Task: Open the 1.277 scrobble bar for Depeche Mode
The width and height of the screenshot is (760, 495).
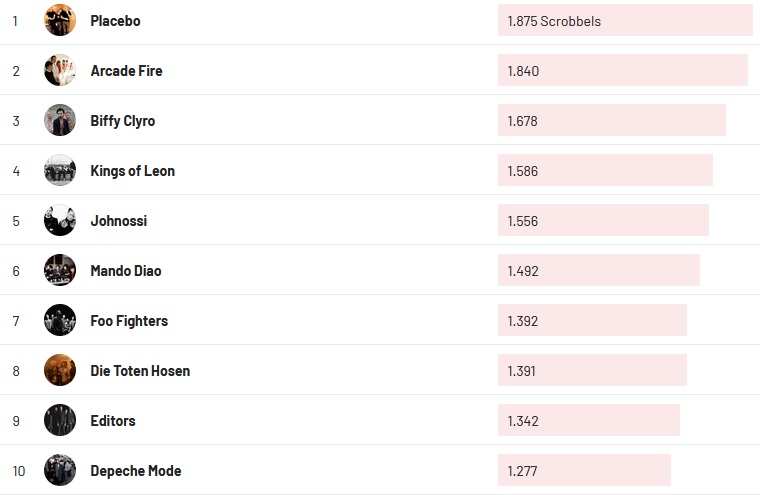Action: [584, 471]
